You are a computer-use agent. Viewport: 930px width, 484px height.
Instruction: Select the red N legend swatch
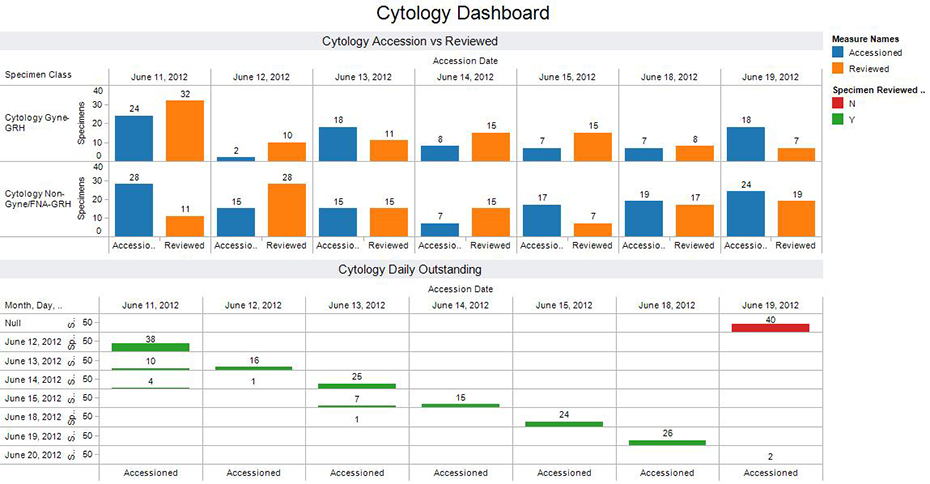pos(840,104)
